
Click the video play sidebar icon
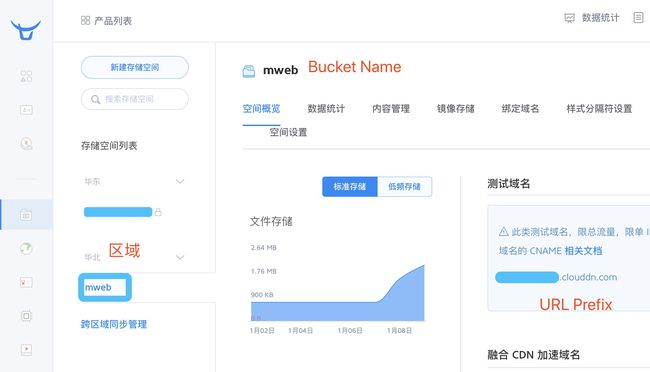(26, 350)
